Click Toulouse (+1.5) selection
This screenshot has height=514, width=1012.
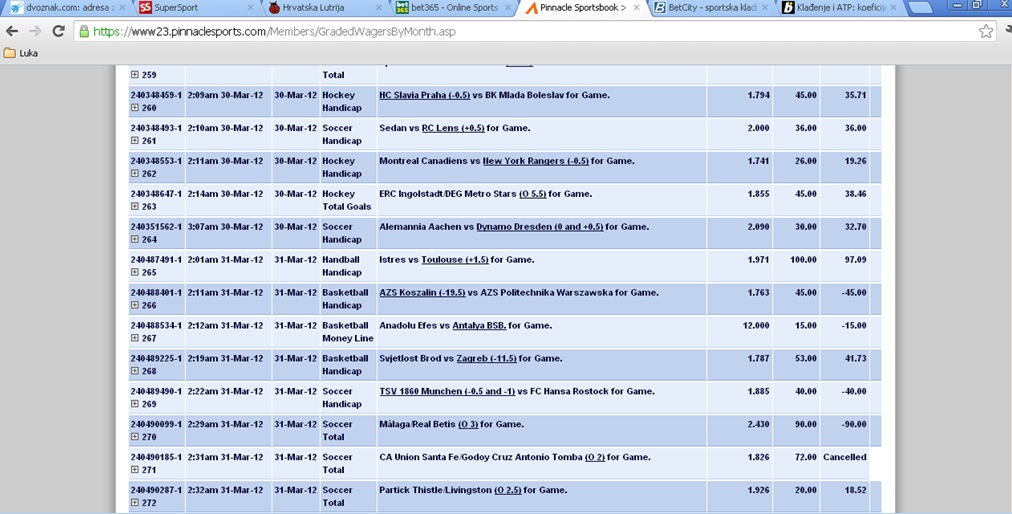[455, 260]
